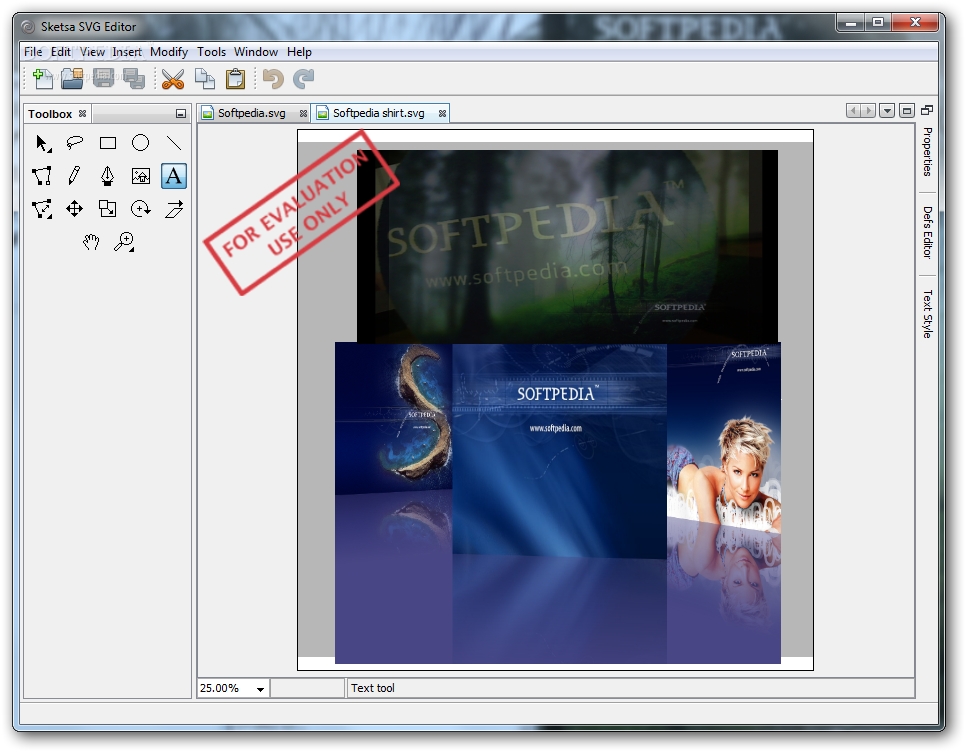Expand the Properties side panel
This screenshot has width=966, height=752.
pyautogui.click(x=927, y=152)
